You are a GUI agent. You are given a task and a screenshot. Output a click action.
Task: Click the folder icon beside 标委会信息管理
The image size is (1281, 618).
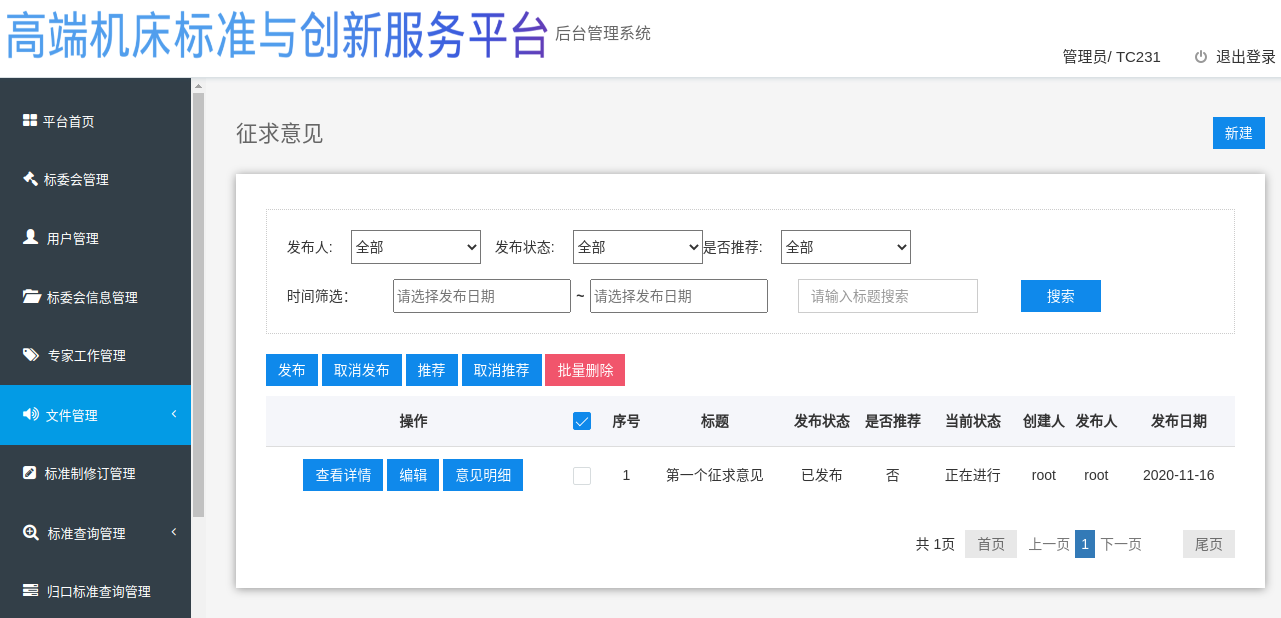tap(30, 296)
